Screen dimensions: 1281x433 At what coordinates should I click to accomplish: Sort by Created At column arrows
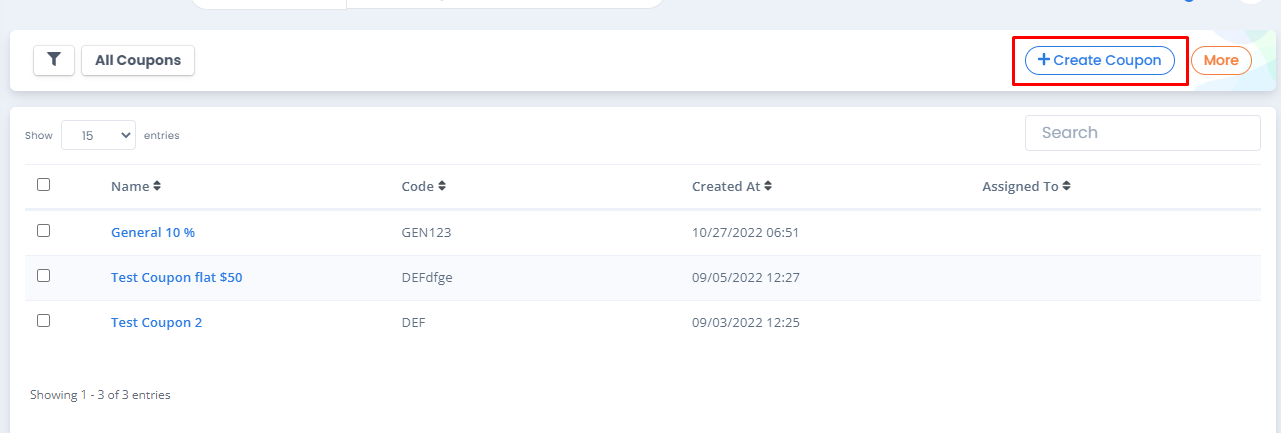pyautogui.click(x=768, y=186)
